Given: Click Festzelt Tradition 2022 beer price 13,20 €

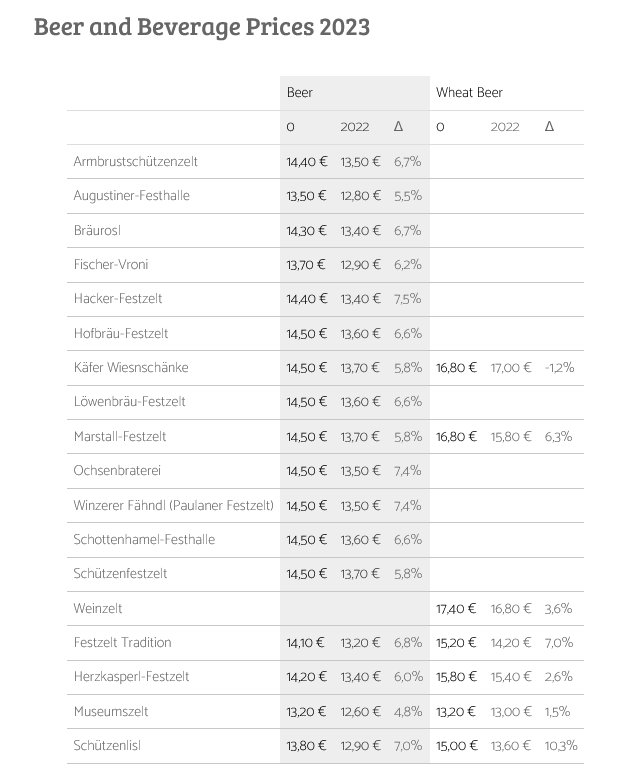Looking at the screenshot, I should pyautogui.click(x=360, y=643).
